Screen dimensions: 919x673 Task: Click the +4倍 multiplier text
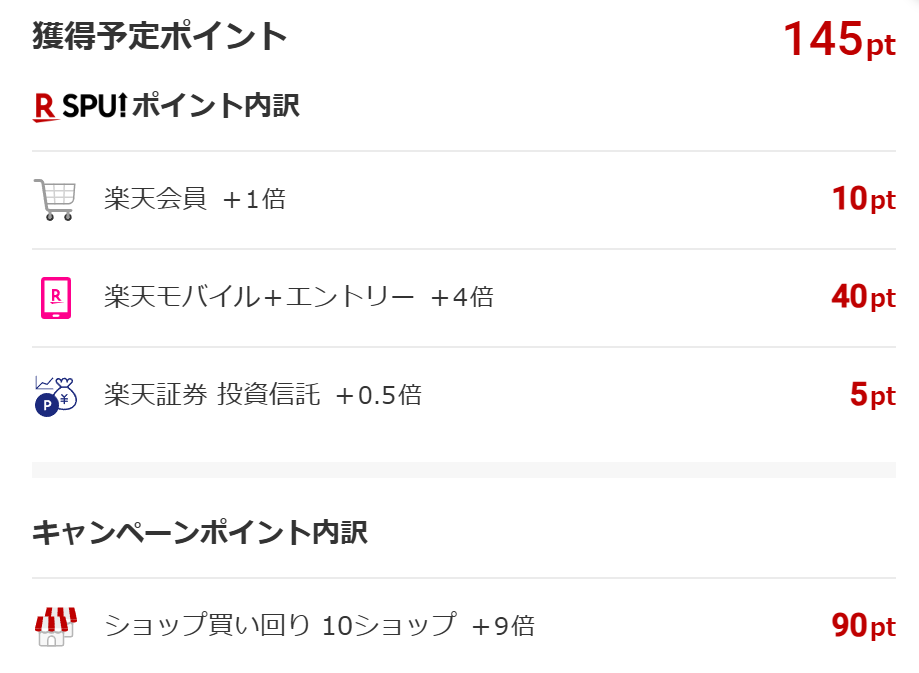tap(462, 297)
